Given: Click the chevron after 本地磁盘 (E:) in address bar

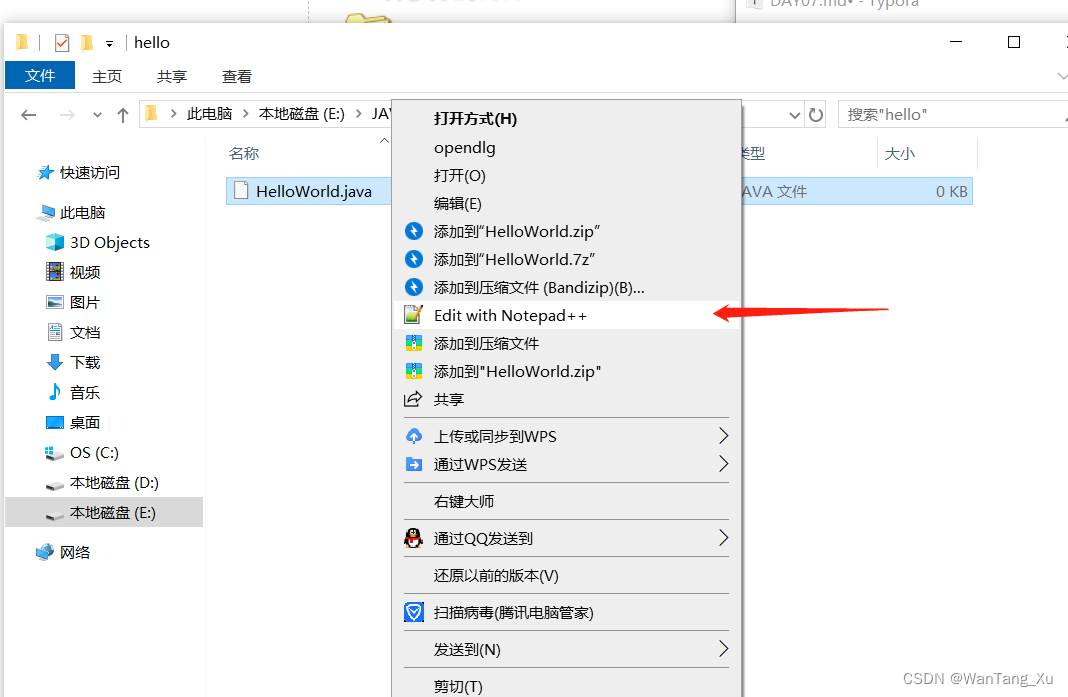Looking at the screenshot, I should (358, 114).
